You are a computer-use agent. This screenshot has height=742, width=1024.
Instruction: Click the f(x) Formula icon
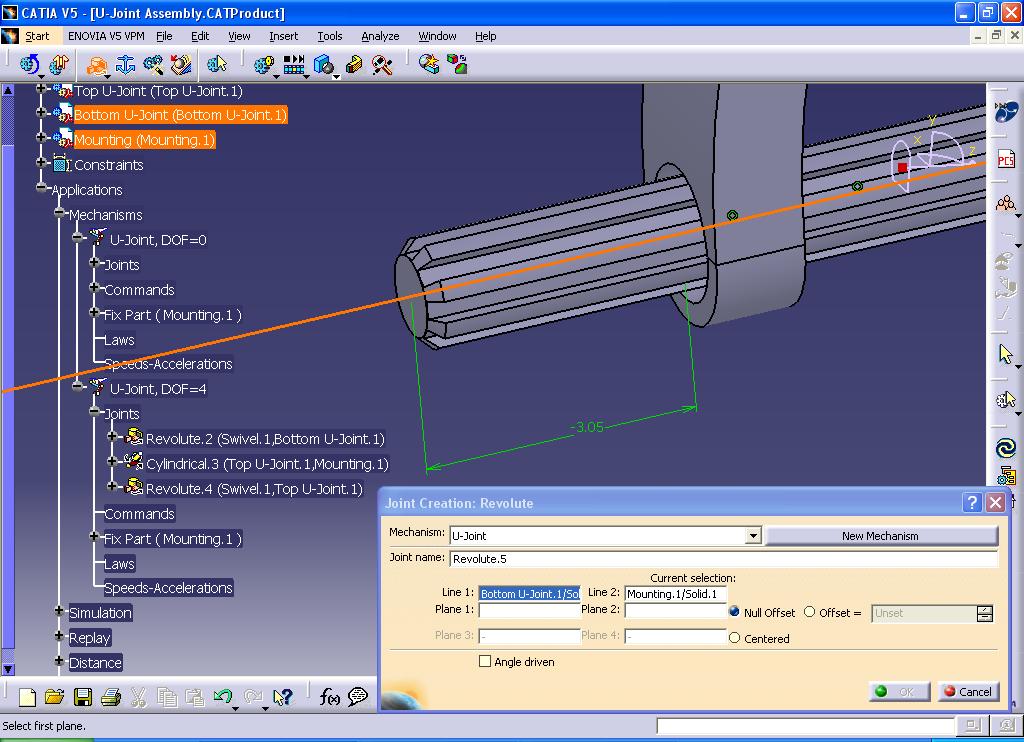pos(330,697)
